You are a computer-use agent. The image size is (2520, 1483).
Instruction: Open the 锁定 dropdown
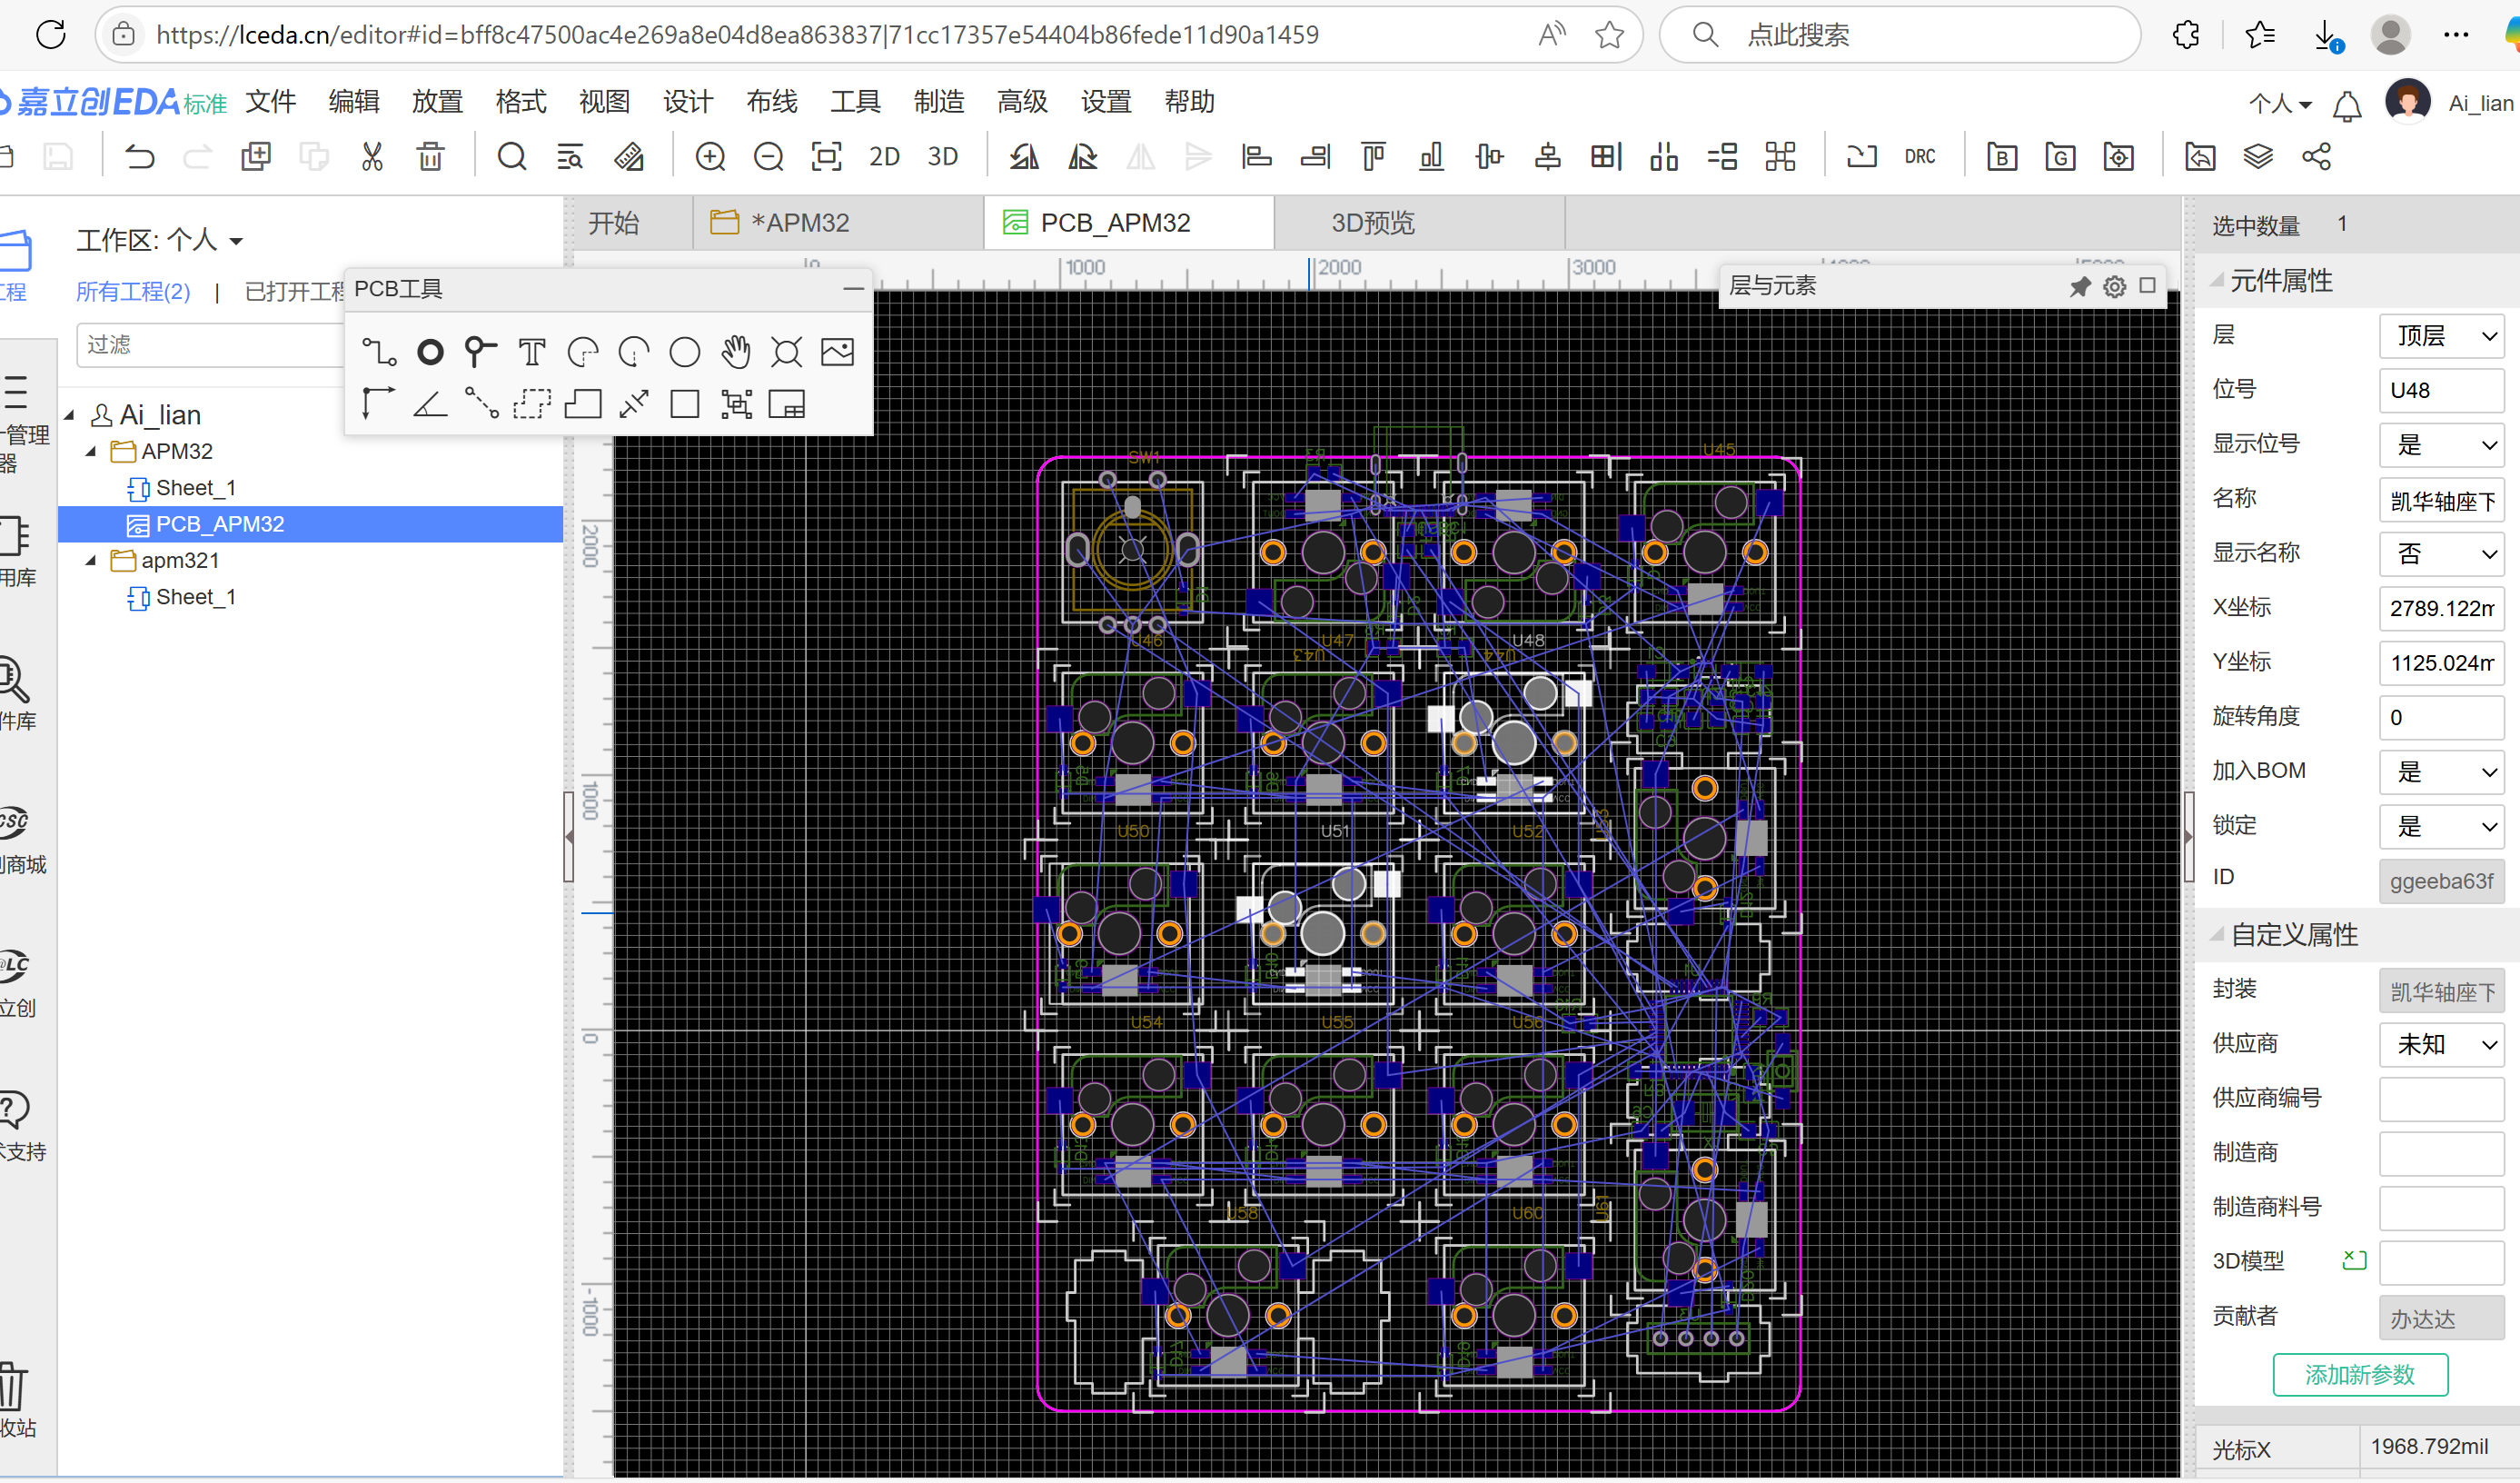tap(2441, 827)
